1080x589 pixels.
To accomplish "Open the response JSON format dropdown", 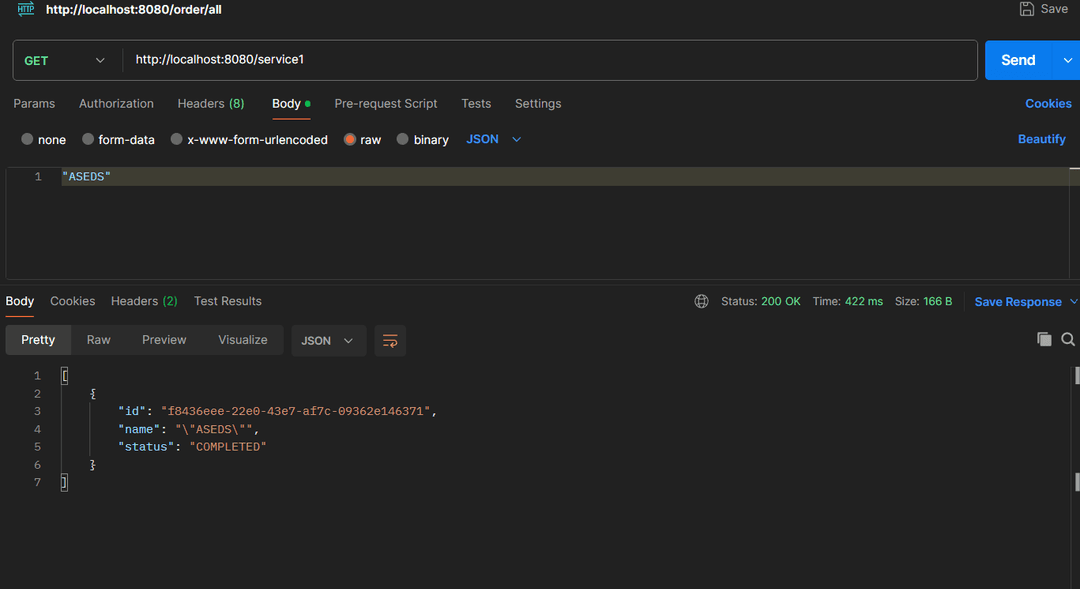I will [328, 341].
